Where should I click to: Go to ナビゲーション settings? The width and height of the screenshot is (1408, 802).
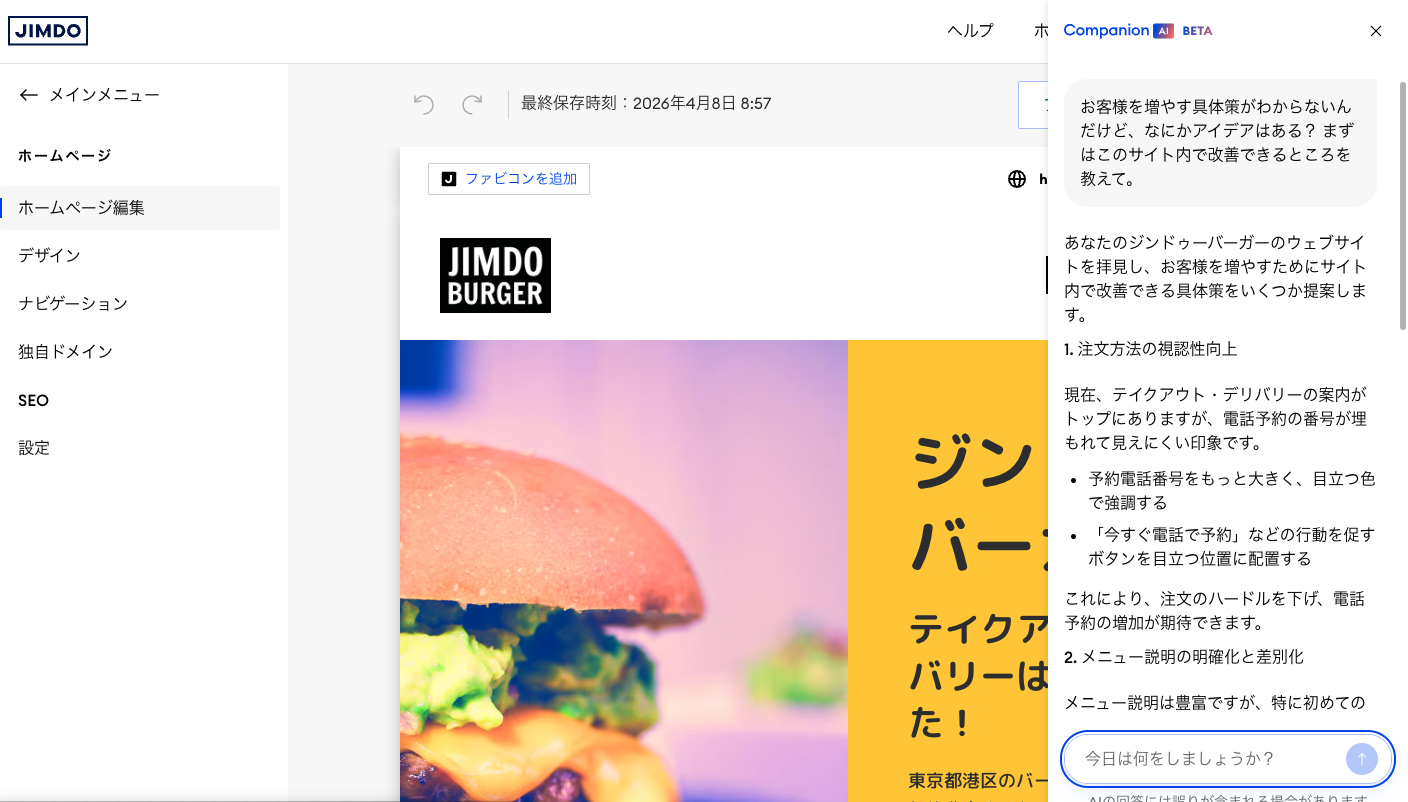click(73, 304)
